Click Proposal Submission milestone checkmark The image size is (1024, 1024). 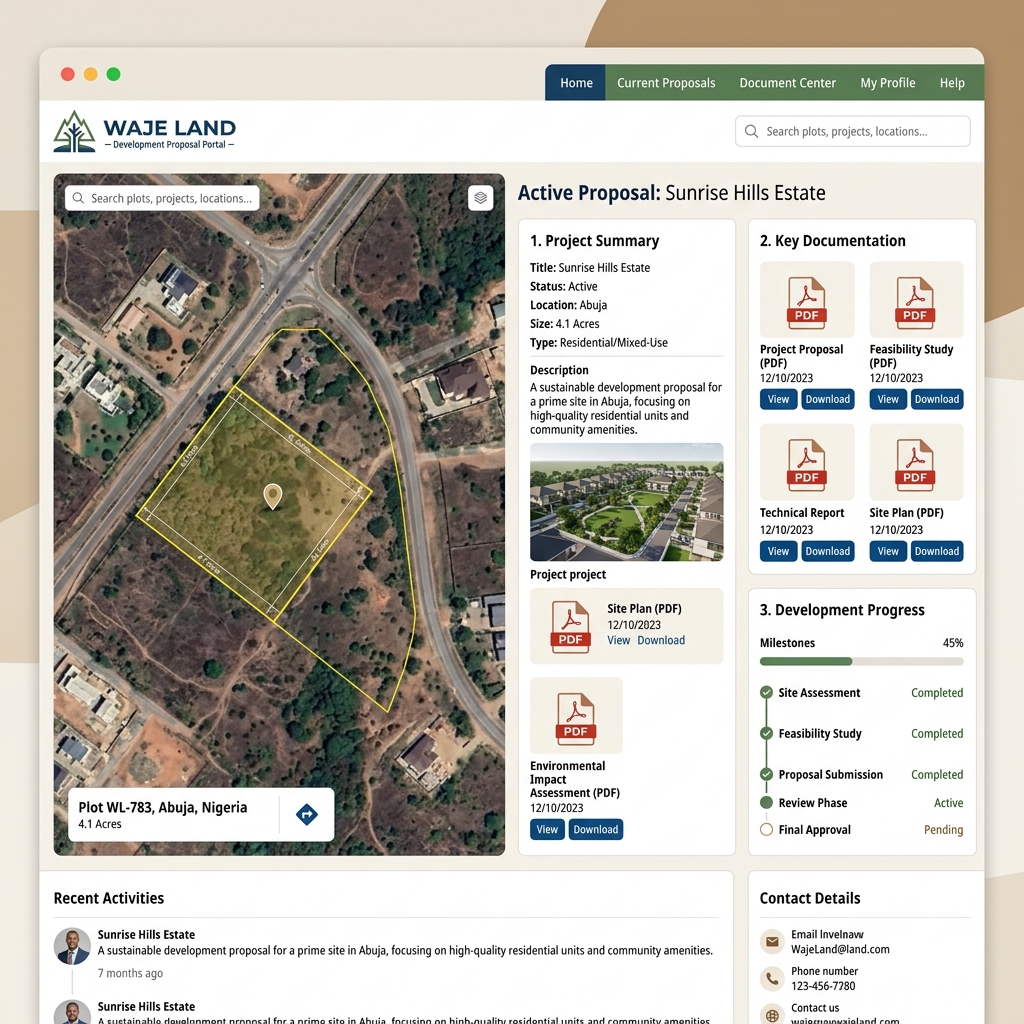767,775
